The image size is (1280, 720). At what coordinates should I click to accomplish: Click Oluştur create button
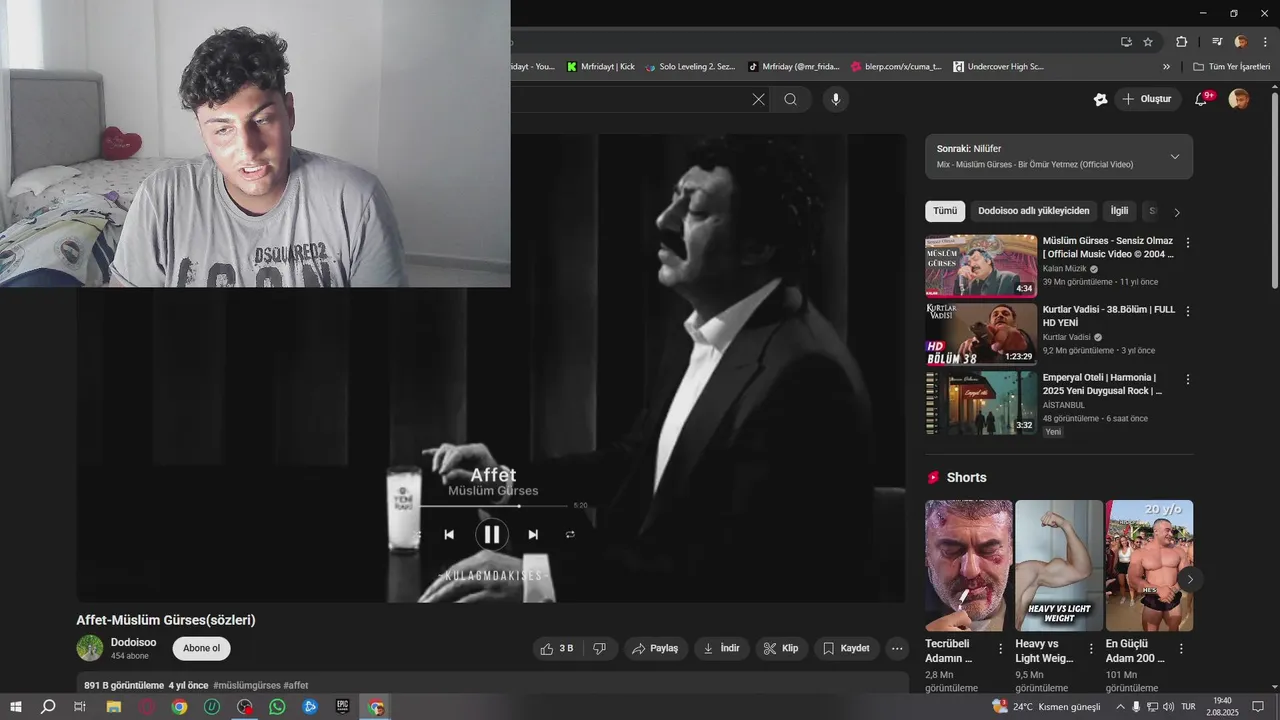tap(1147, 99)
